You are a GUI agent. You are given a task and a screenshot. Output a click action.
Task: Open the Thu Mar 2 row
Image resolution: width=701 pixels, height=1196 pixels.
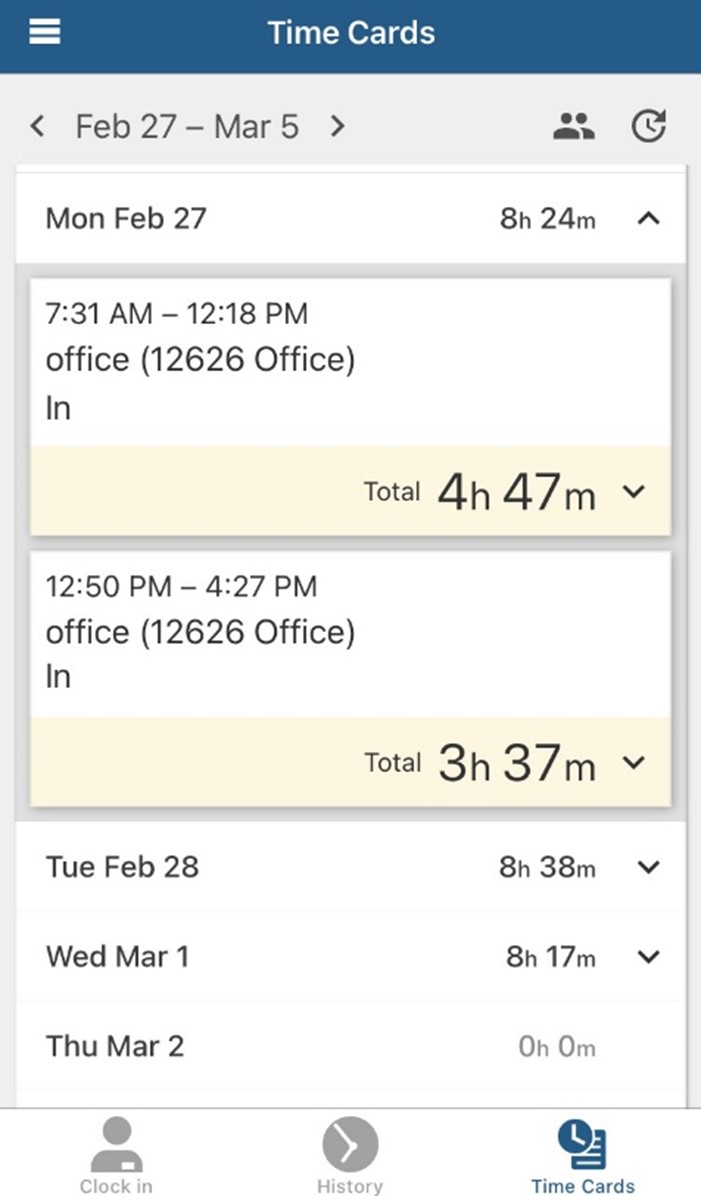point(350,1046)
